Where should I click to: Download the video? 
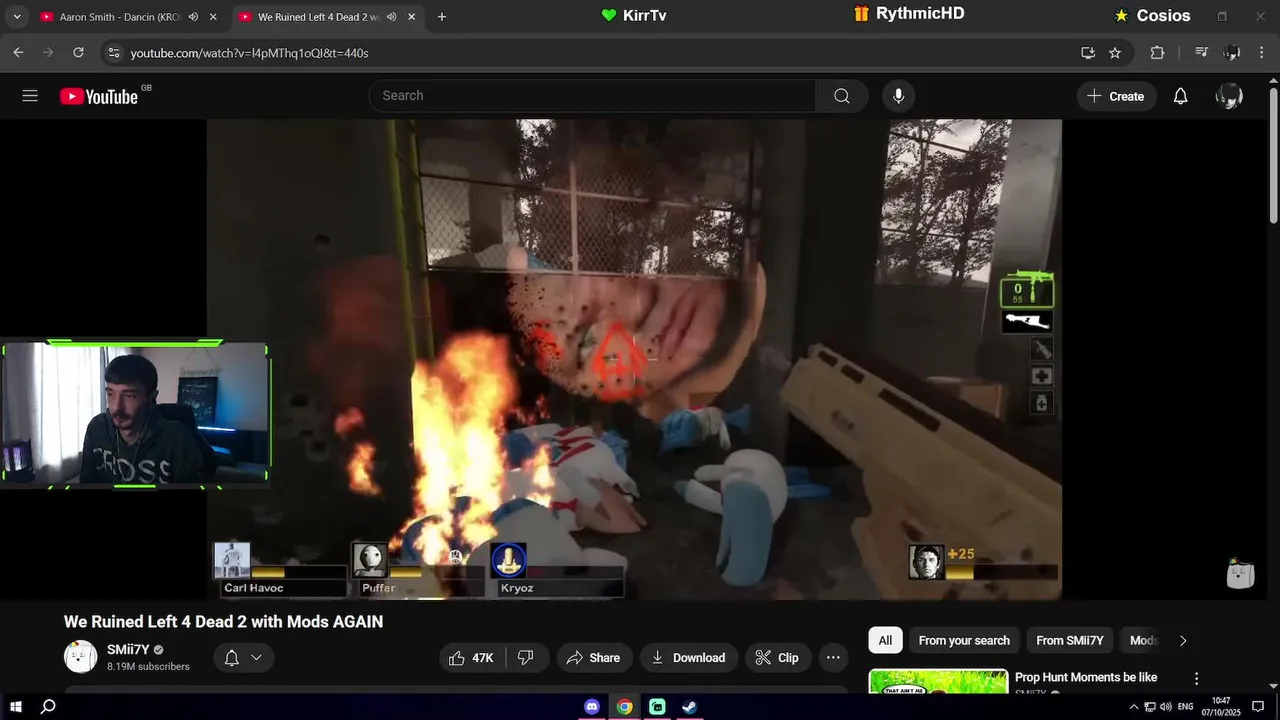688,658
